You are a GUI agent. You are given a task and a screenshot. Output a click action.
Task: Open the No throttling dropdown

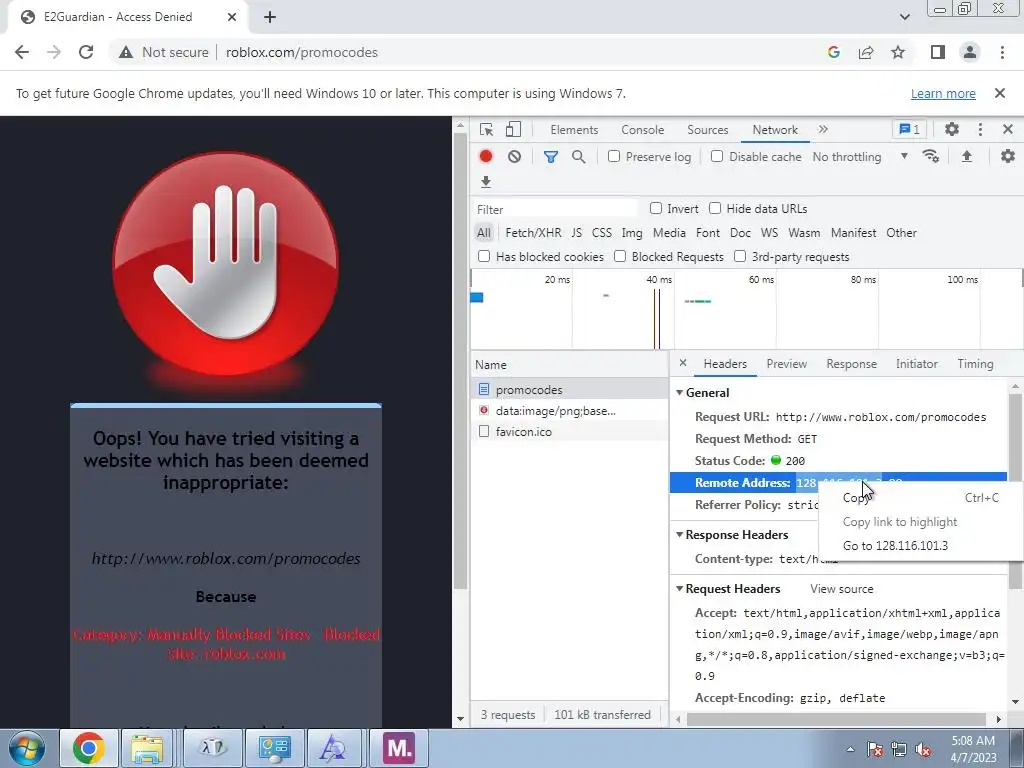[x=860, y=157]
